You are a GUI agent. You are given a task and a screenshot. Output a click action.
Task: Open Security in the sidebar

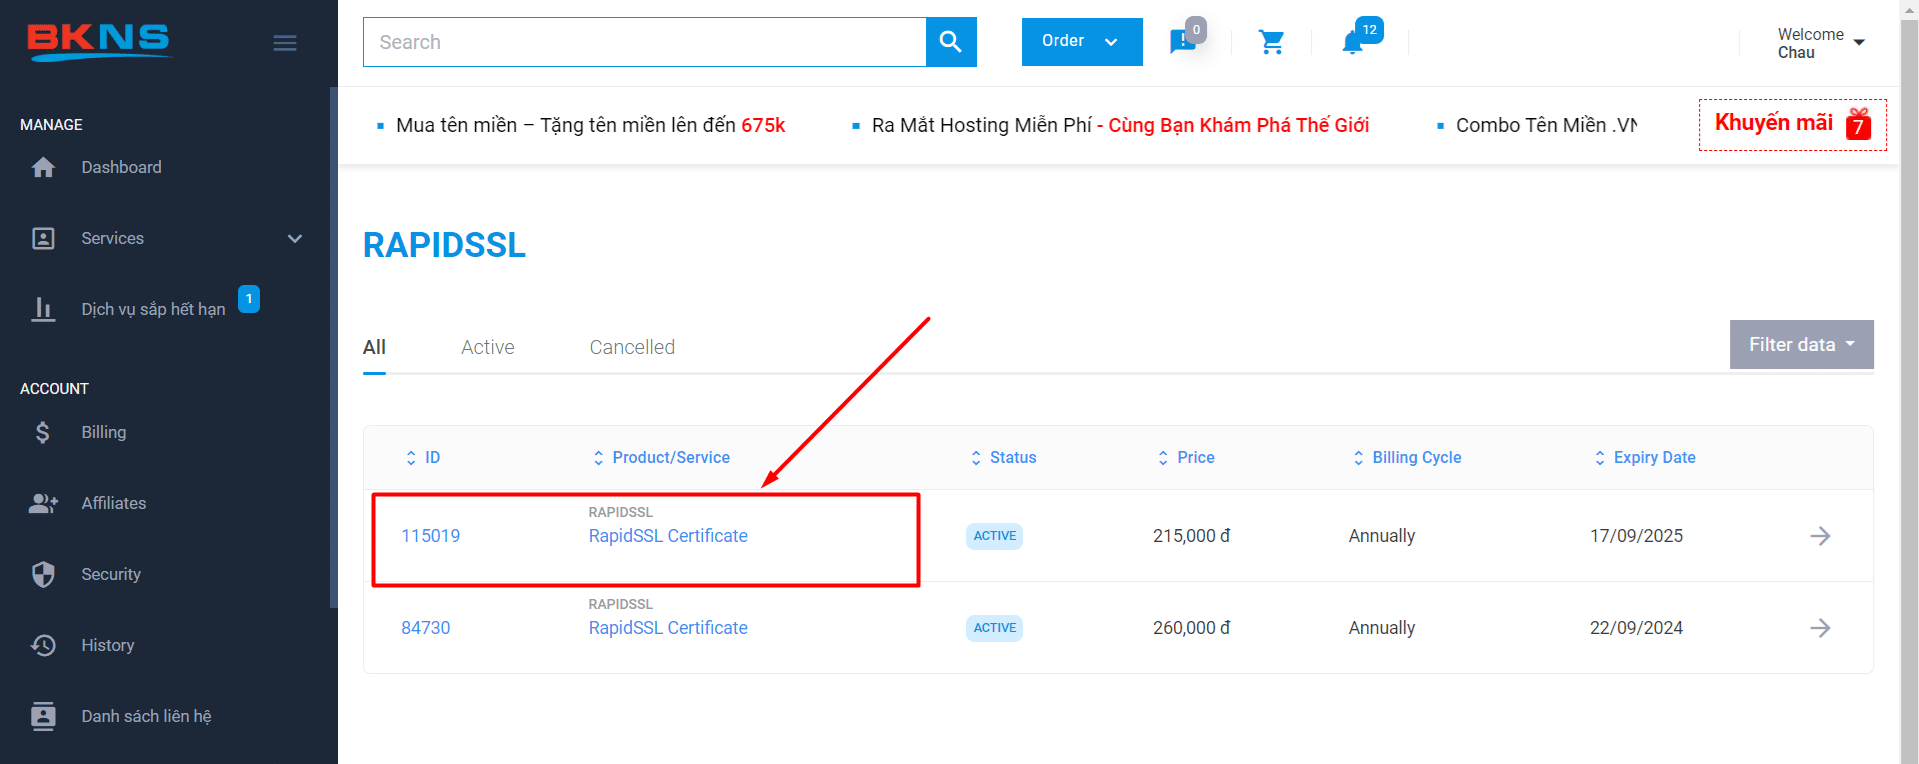coord(111,574)
